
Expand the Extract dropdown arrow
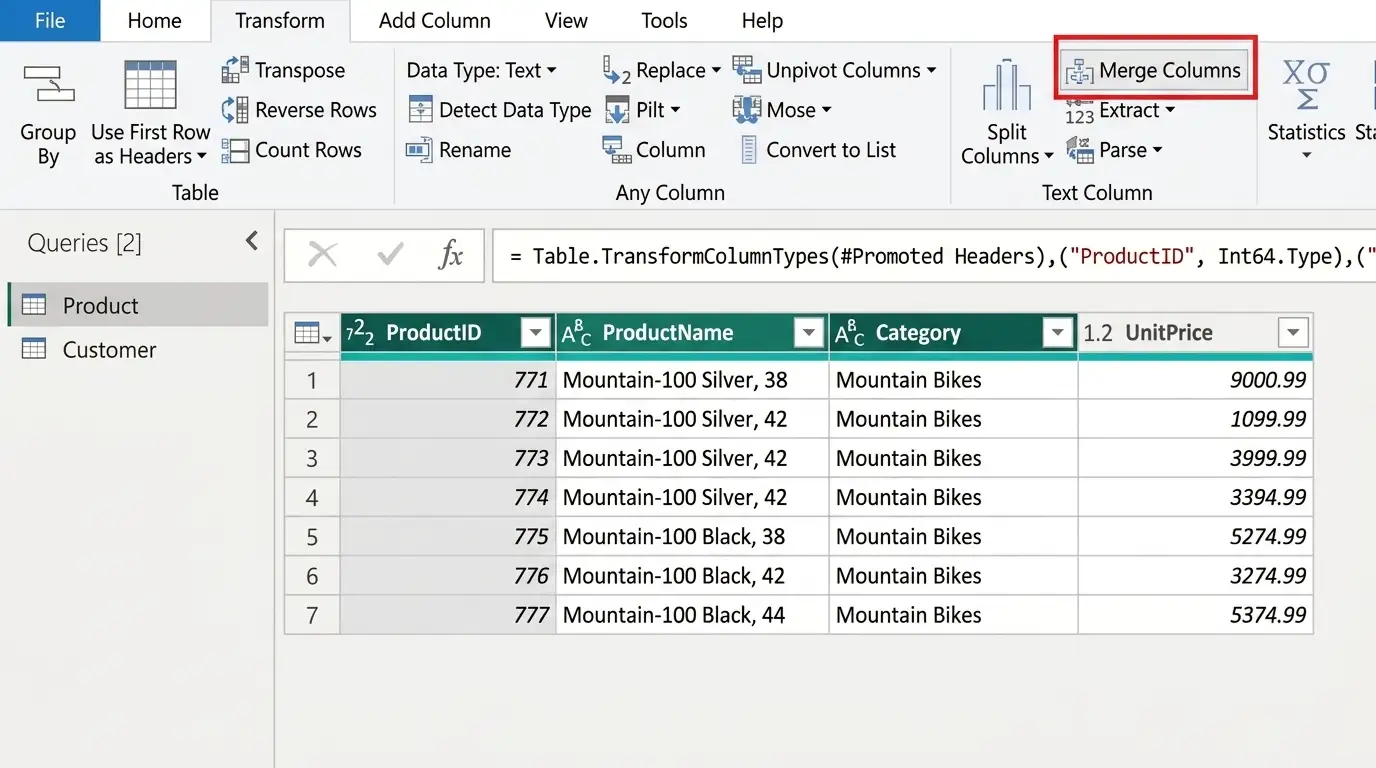tap(1170, 111)
